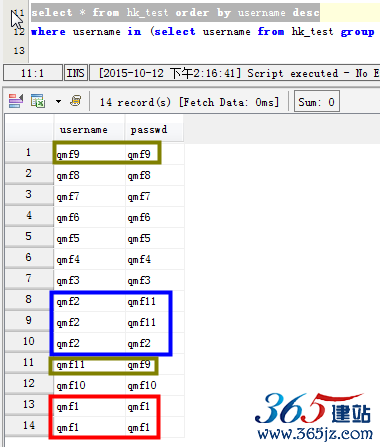Click the Script executed status message

click(x=293, y=73)
